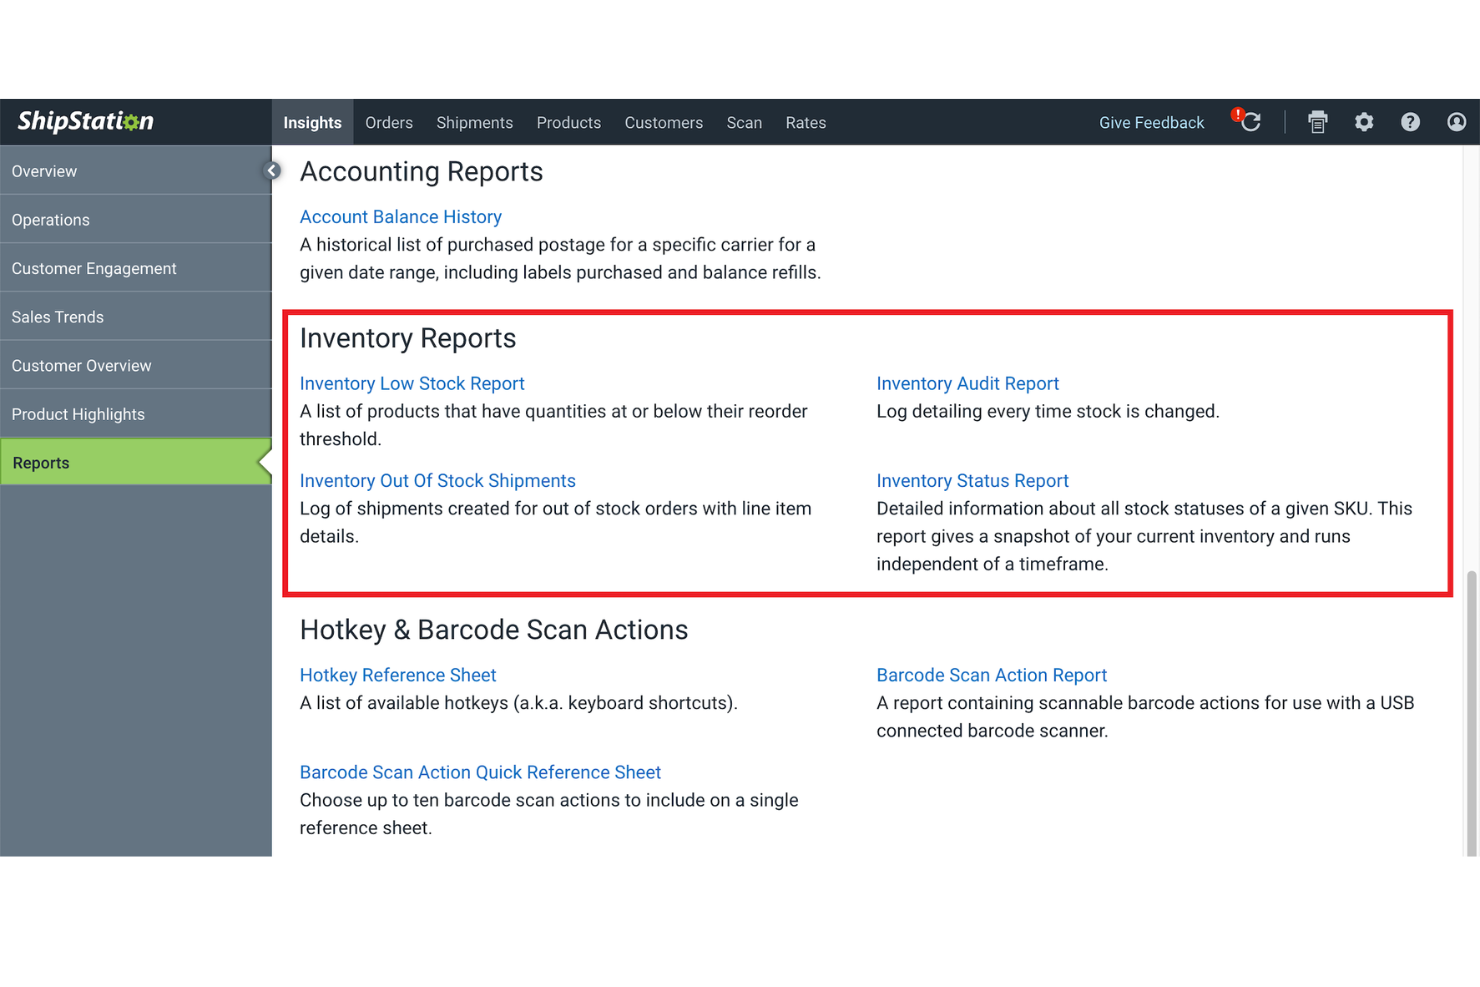Switch to the Shipments tab

(474, 122)
